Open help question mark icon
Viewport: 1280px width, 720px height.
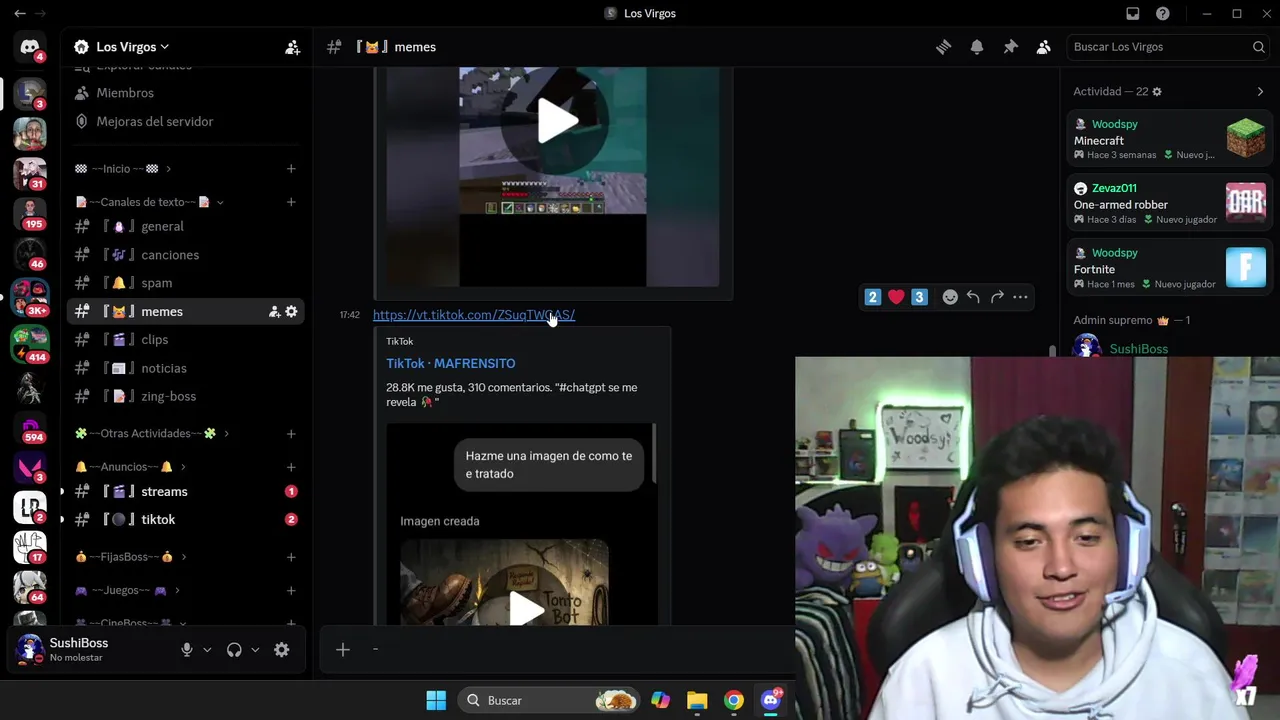[x=1163, y=14]
